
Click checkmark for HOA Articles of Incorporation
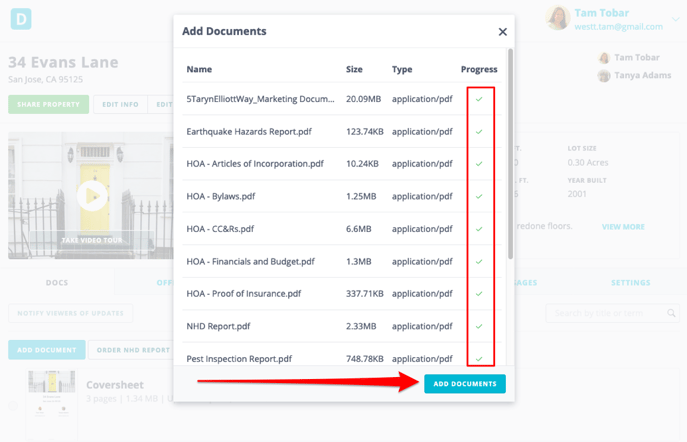[479, 164]
